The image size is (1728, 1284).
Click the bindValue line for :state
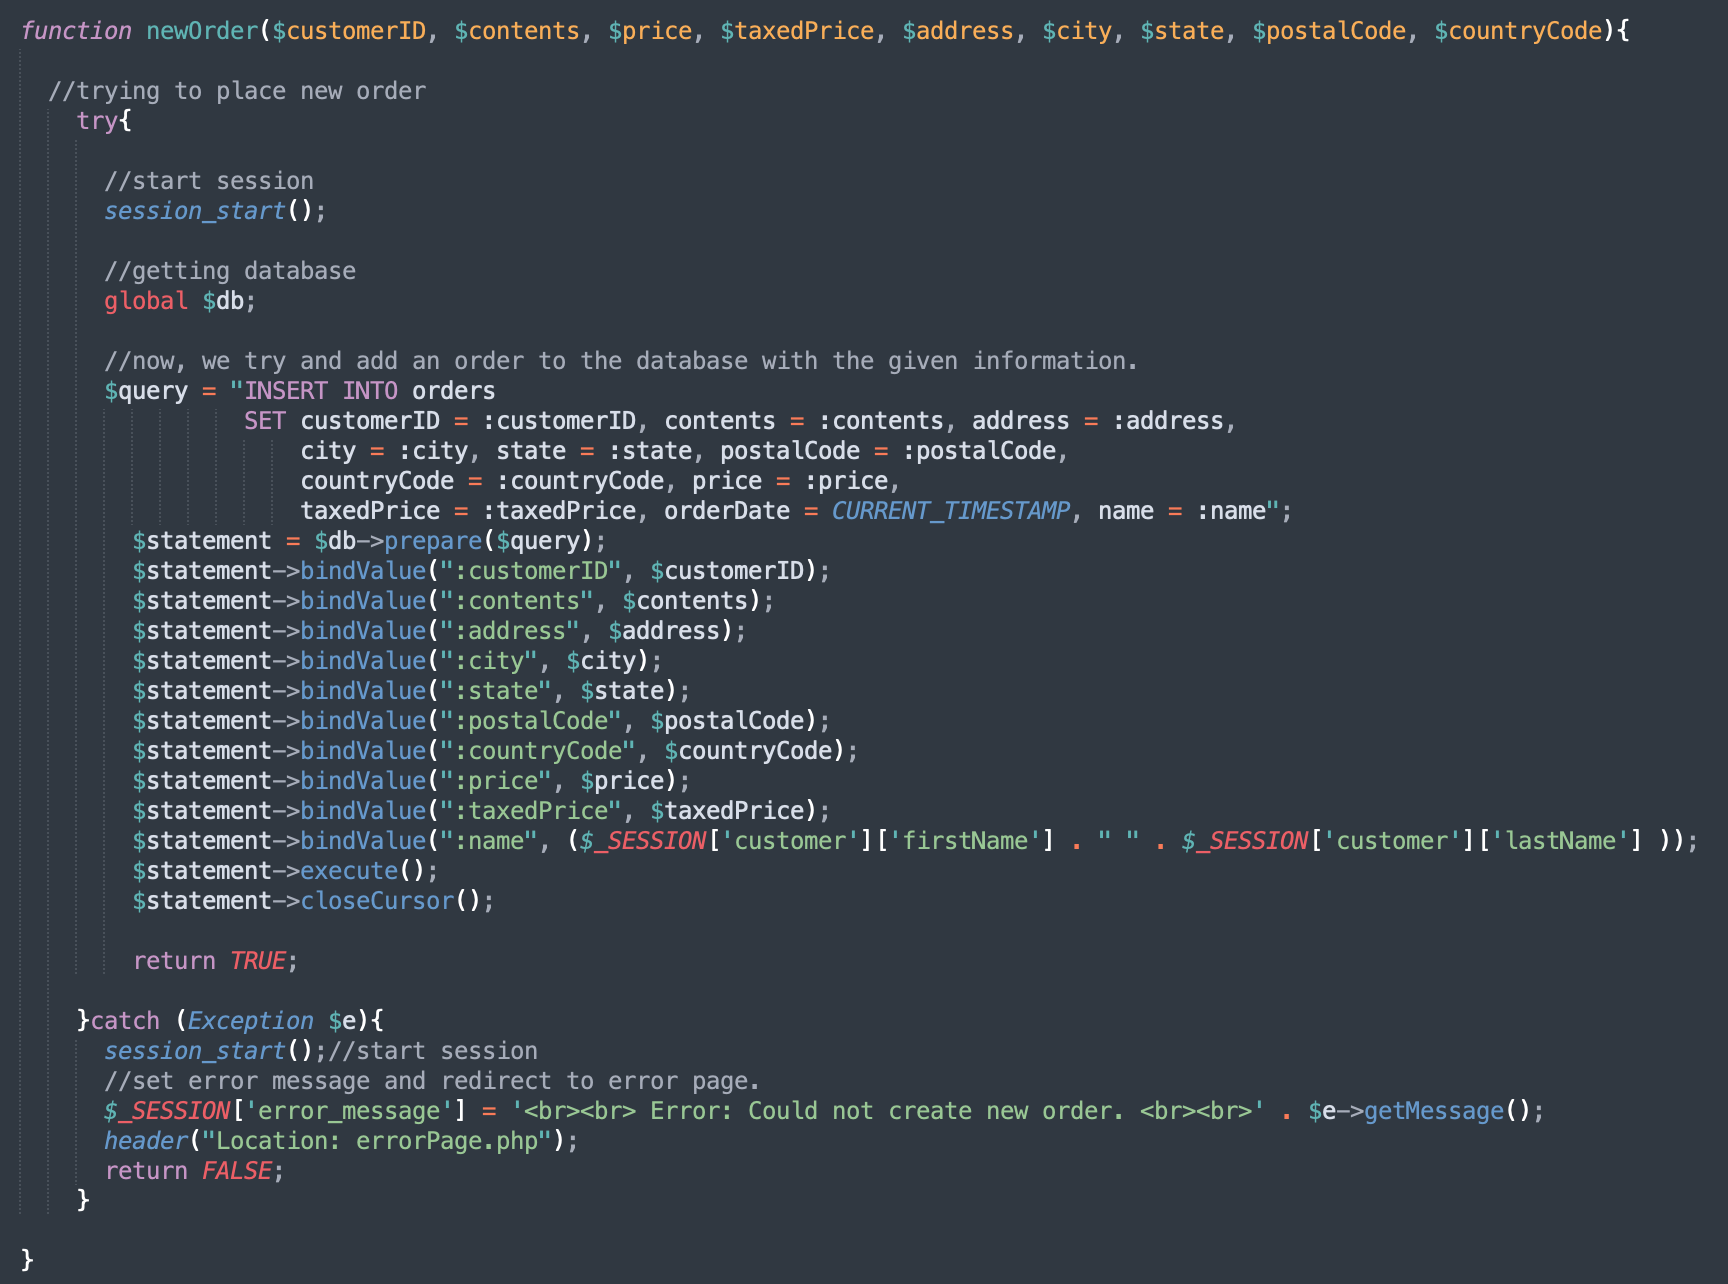411,691
